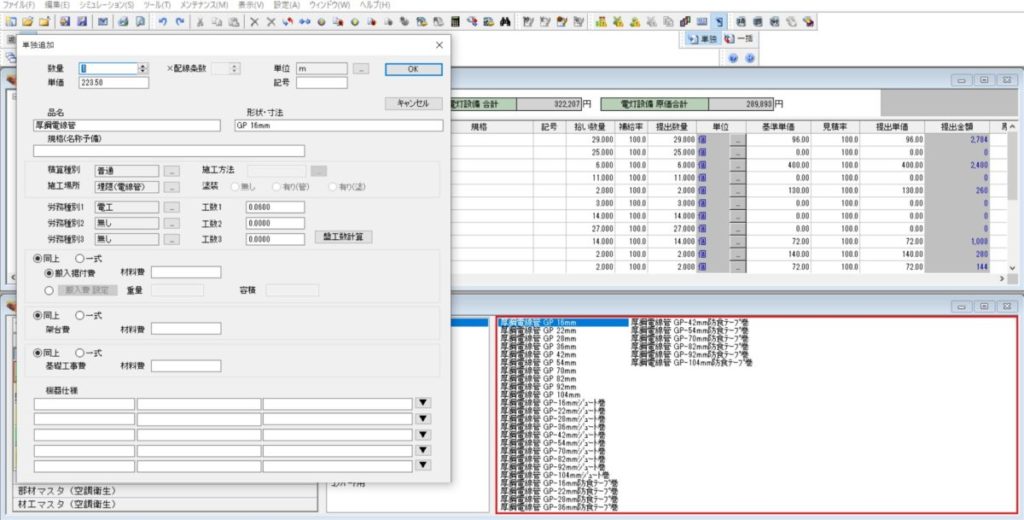Image resolution: width=1024 pixels, height=520 pixels.
Task: Open the last 機器仕様 row dropdown arrow
Action: click(x=423, y=465)
